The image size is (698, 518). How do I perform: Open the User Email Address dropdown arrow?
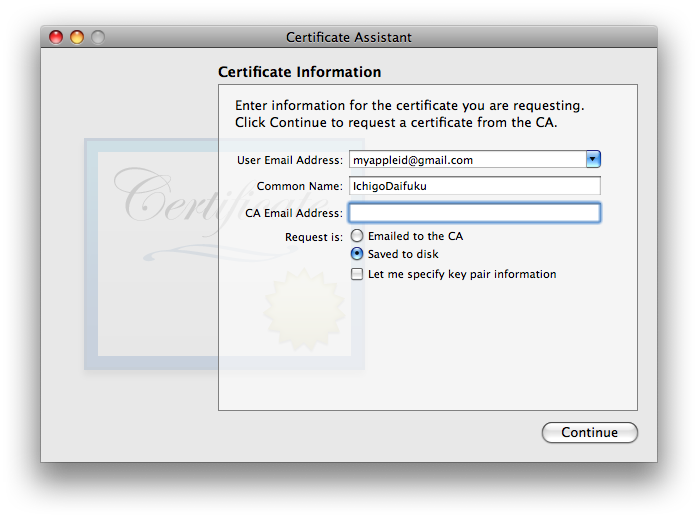tap(593, 159)
